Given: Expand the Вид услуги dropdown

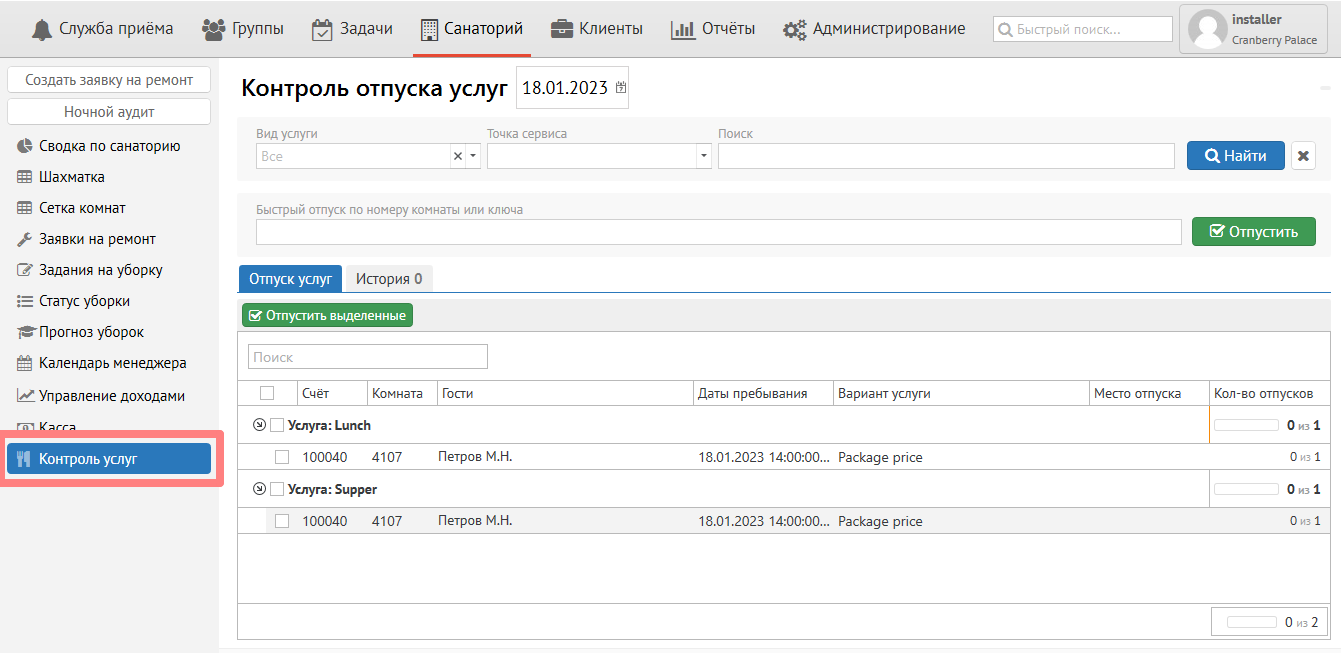Looking at the screenshot, I should click(473, 156).
